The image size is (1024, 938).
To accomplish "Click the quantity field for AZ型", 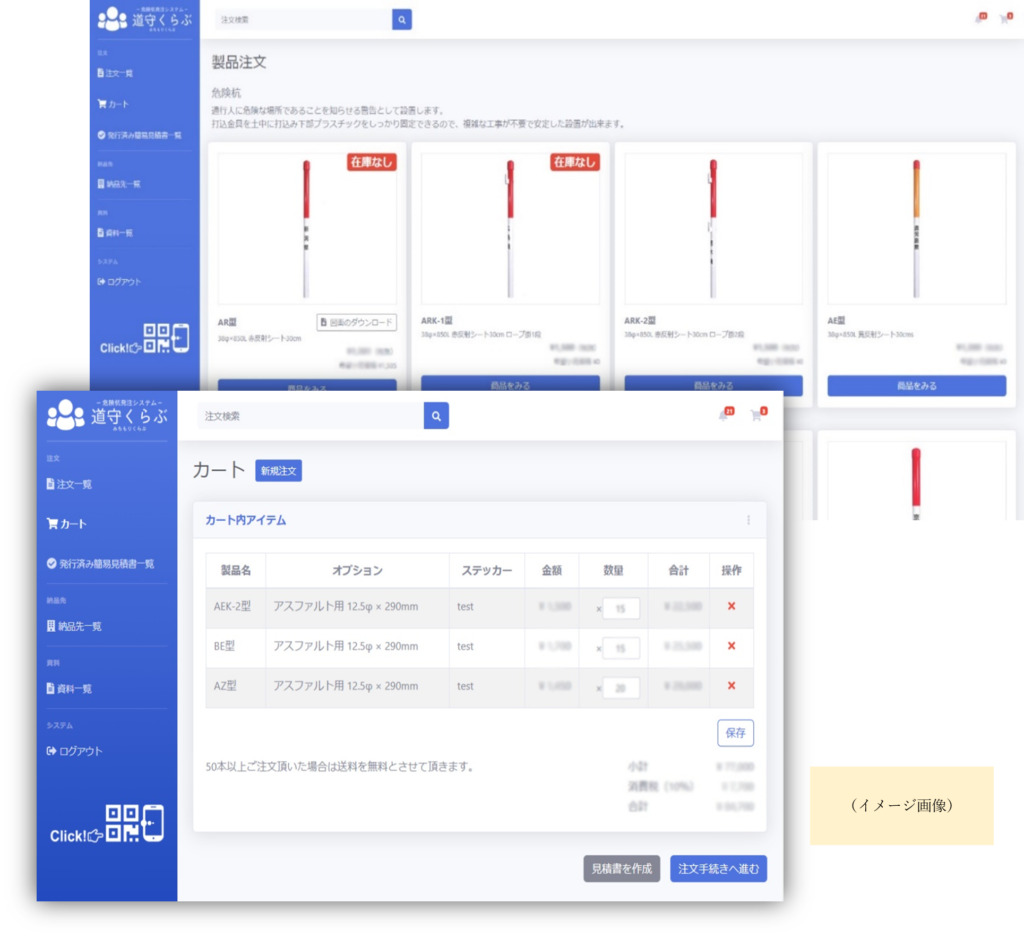I will [x=621, y=688].
